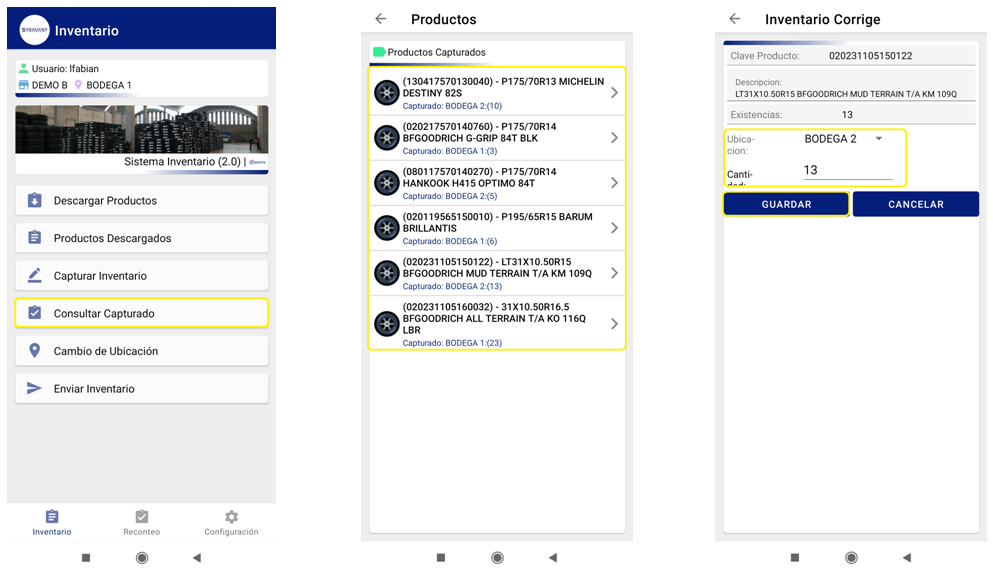993x577 pixels.
Task: Open the Cambio de Ubicación menu option
Action: pos(142,350)
